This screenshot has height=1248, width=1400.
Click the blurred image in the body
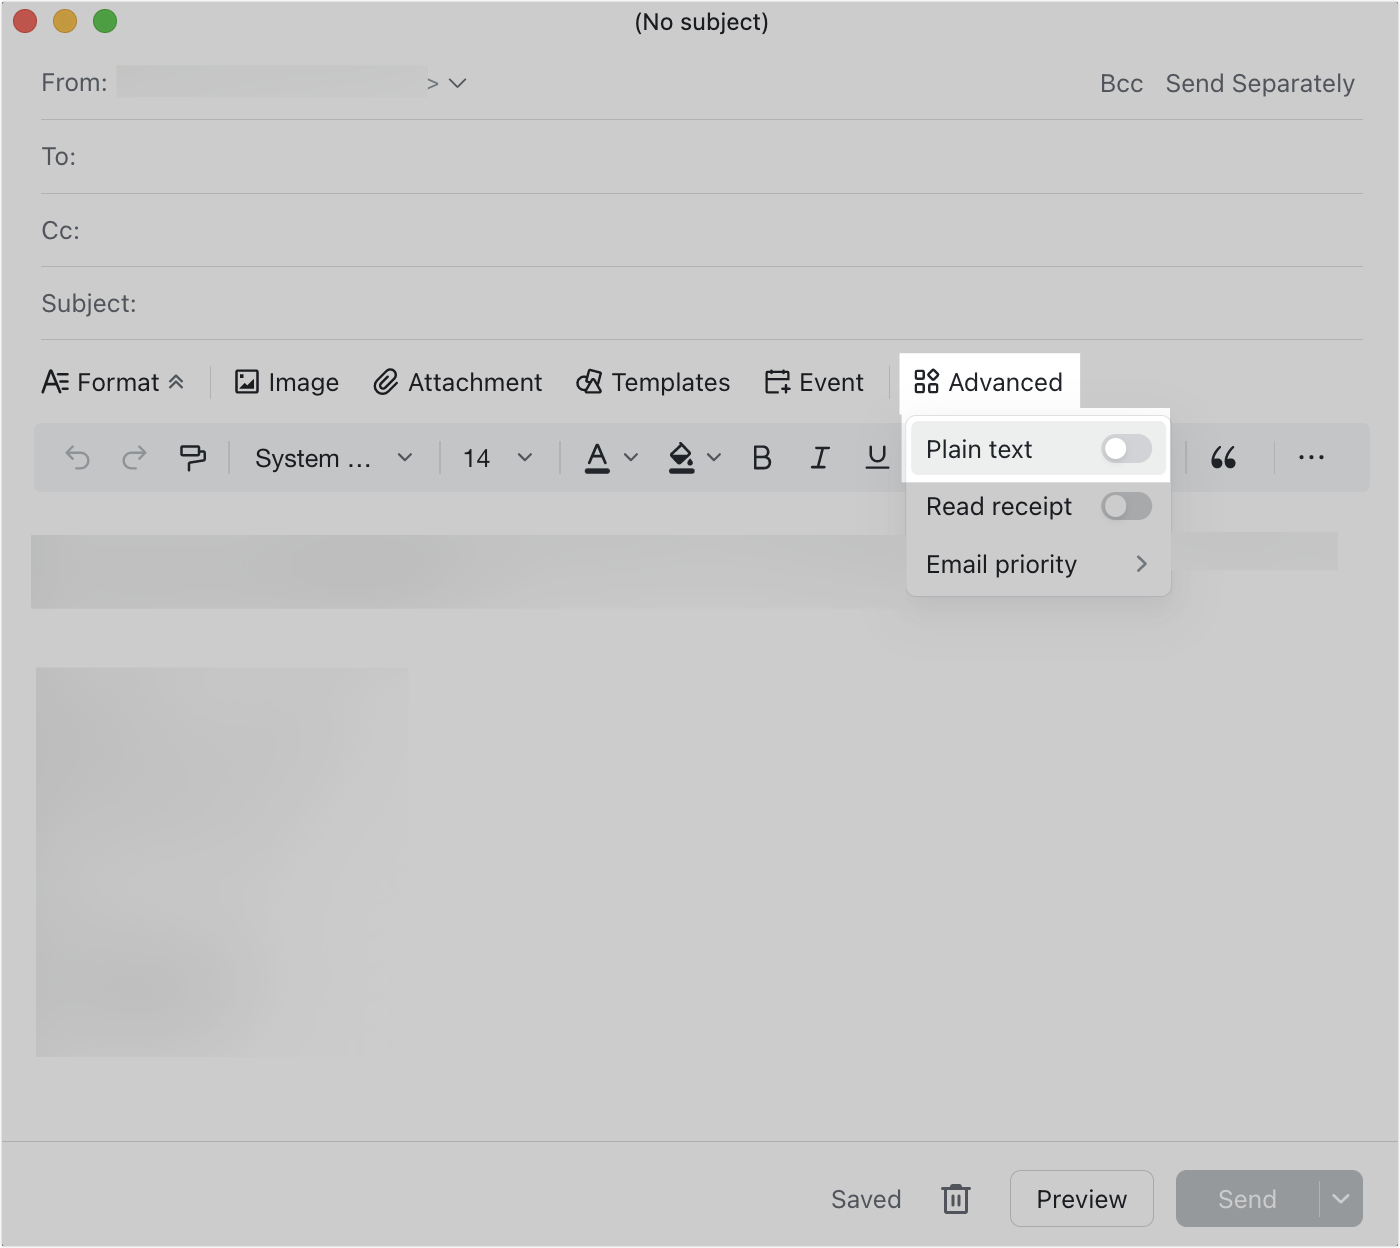[x=222, y=862]
